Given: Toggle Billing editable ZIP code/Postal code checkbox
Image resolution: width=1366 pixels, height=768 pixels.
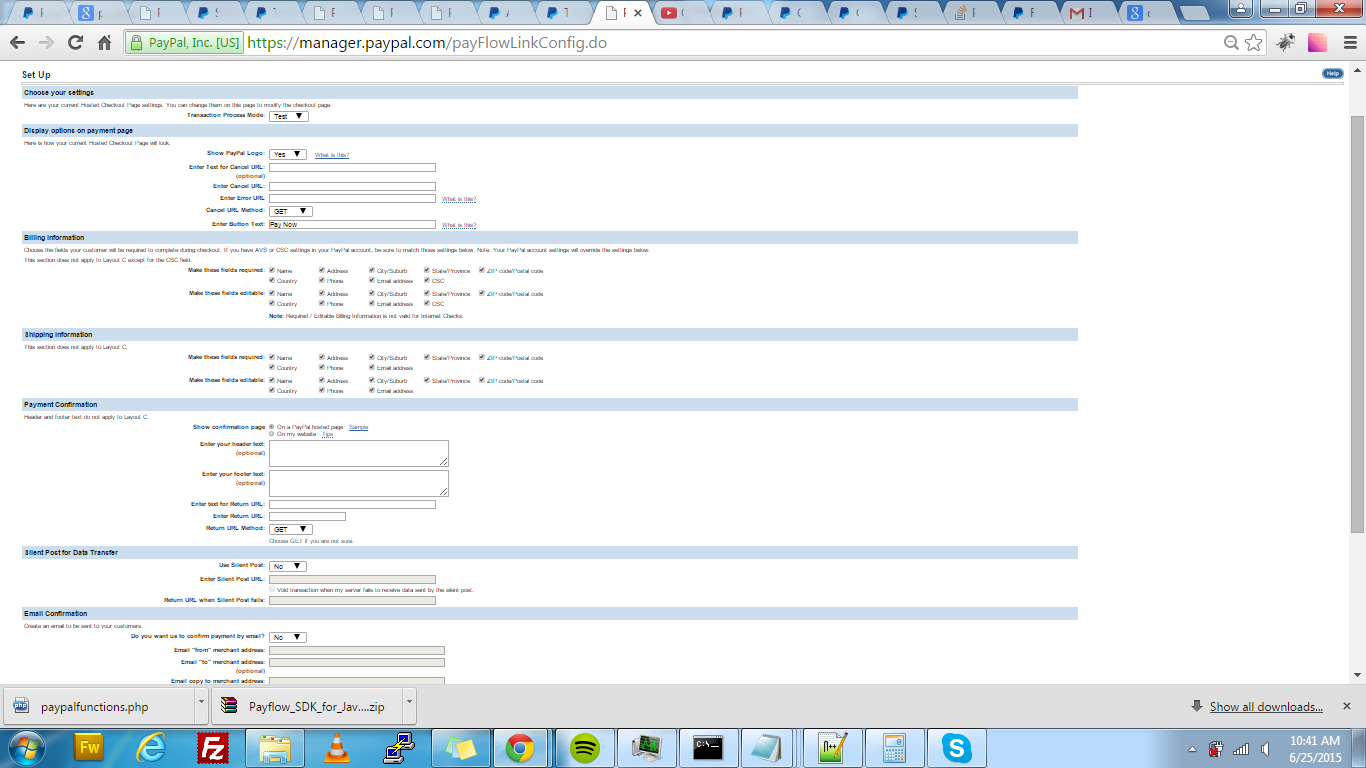Looking at the screenshot, I should 482,293.
